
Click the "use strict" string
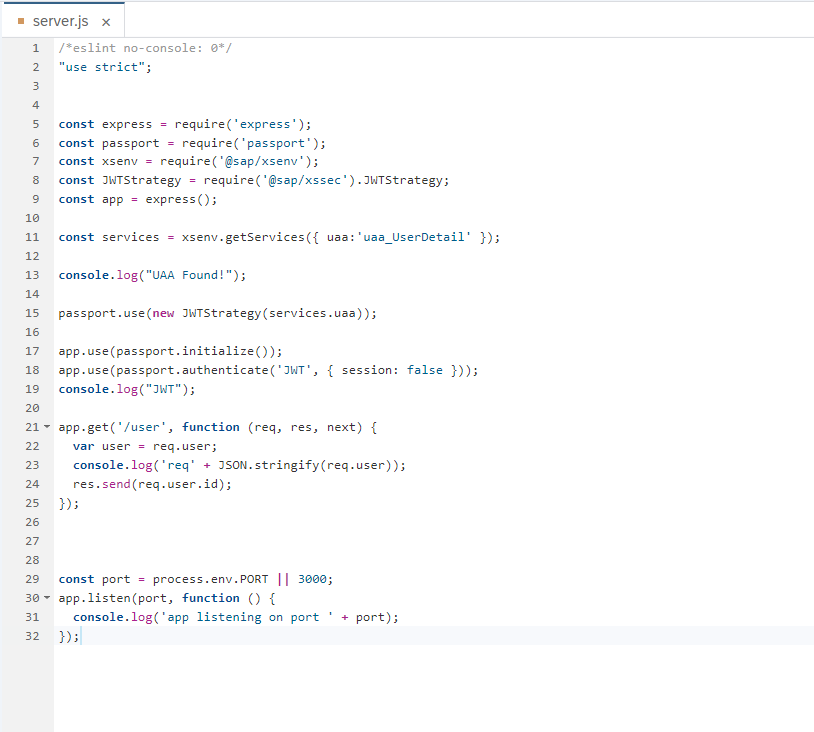coord(102,67)
